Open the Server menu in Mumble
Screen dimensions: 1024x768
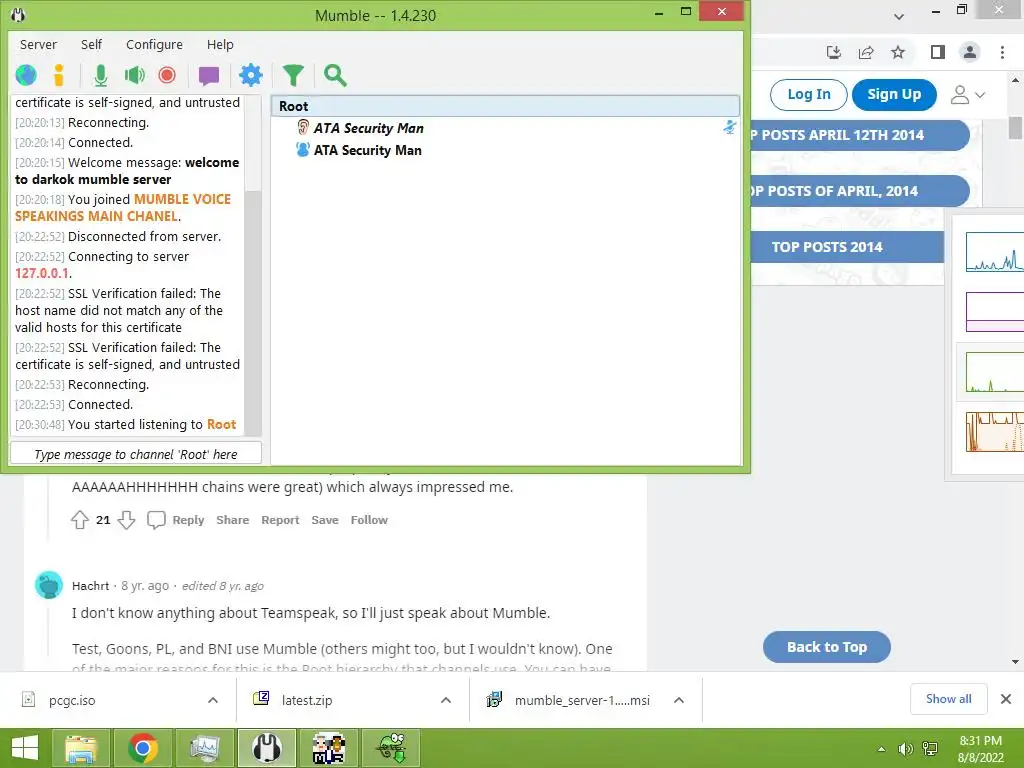(39, 44)
